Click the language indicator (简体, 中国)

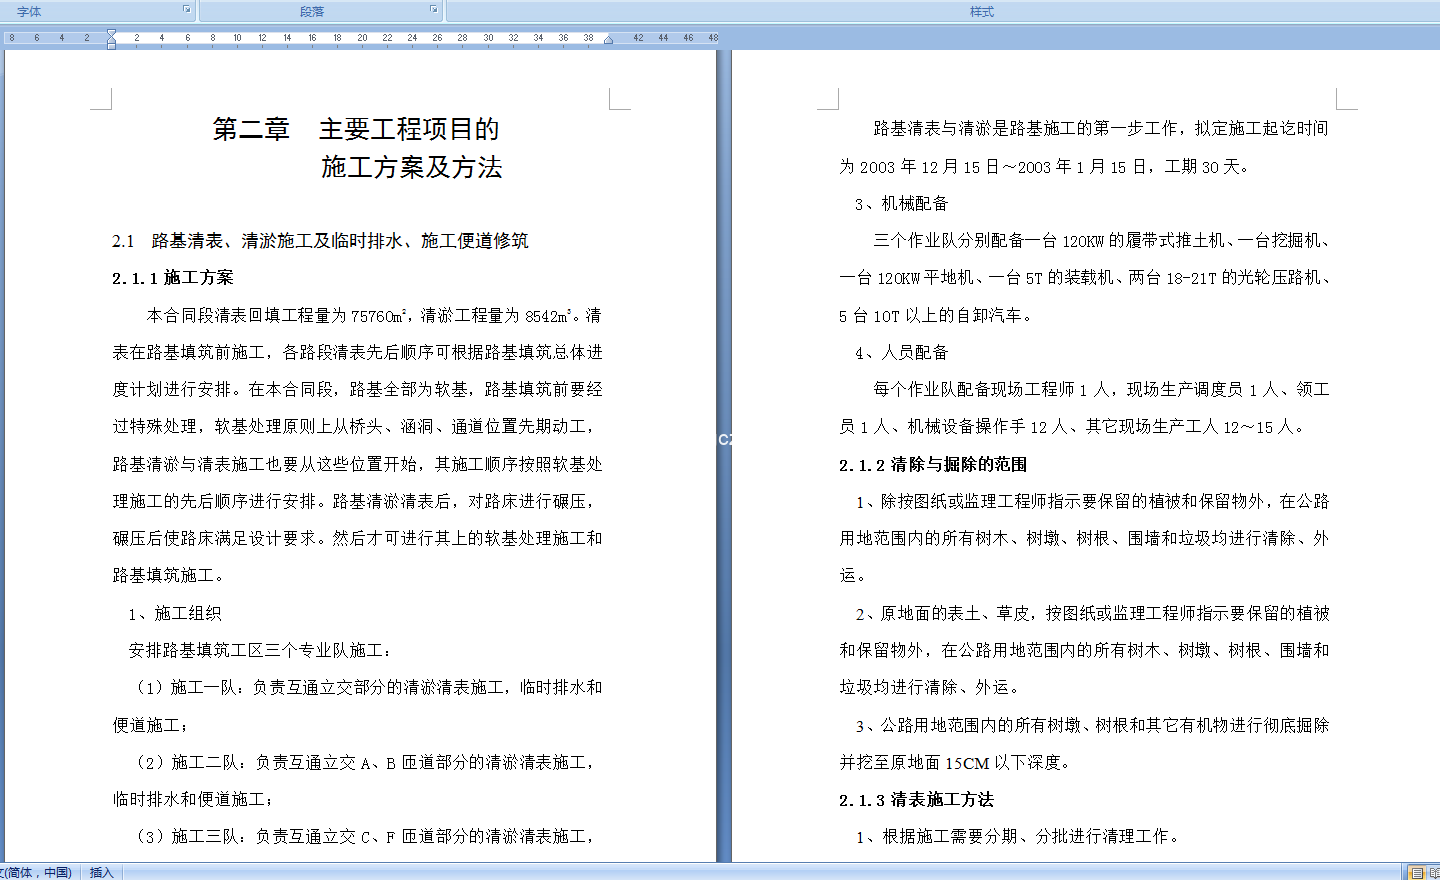(x=38, y=873)
